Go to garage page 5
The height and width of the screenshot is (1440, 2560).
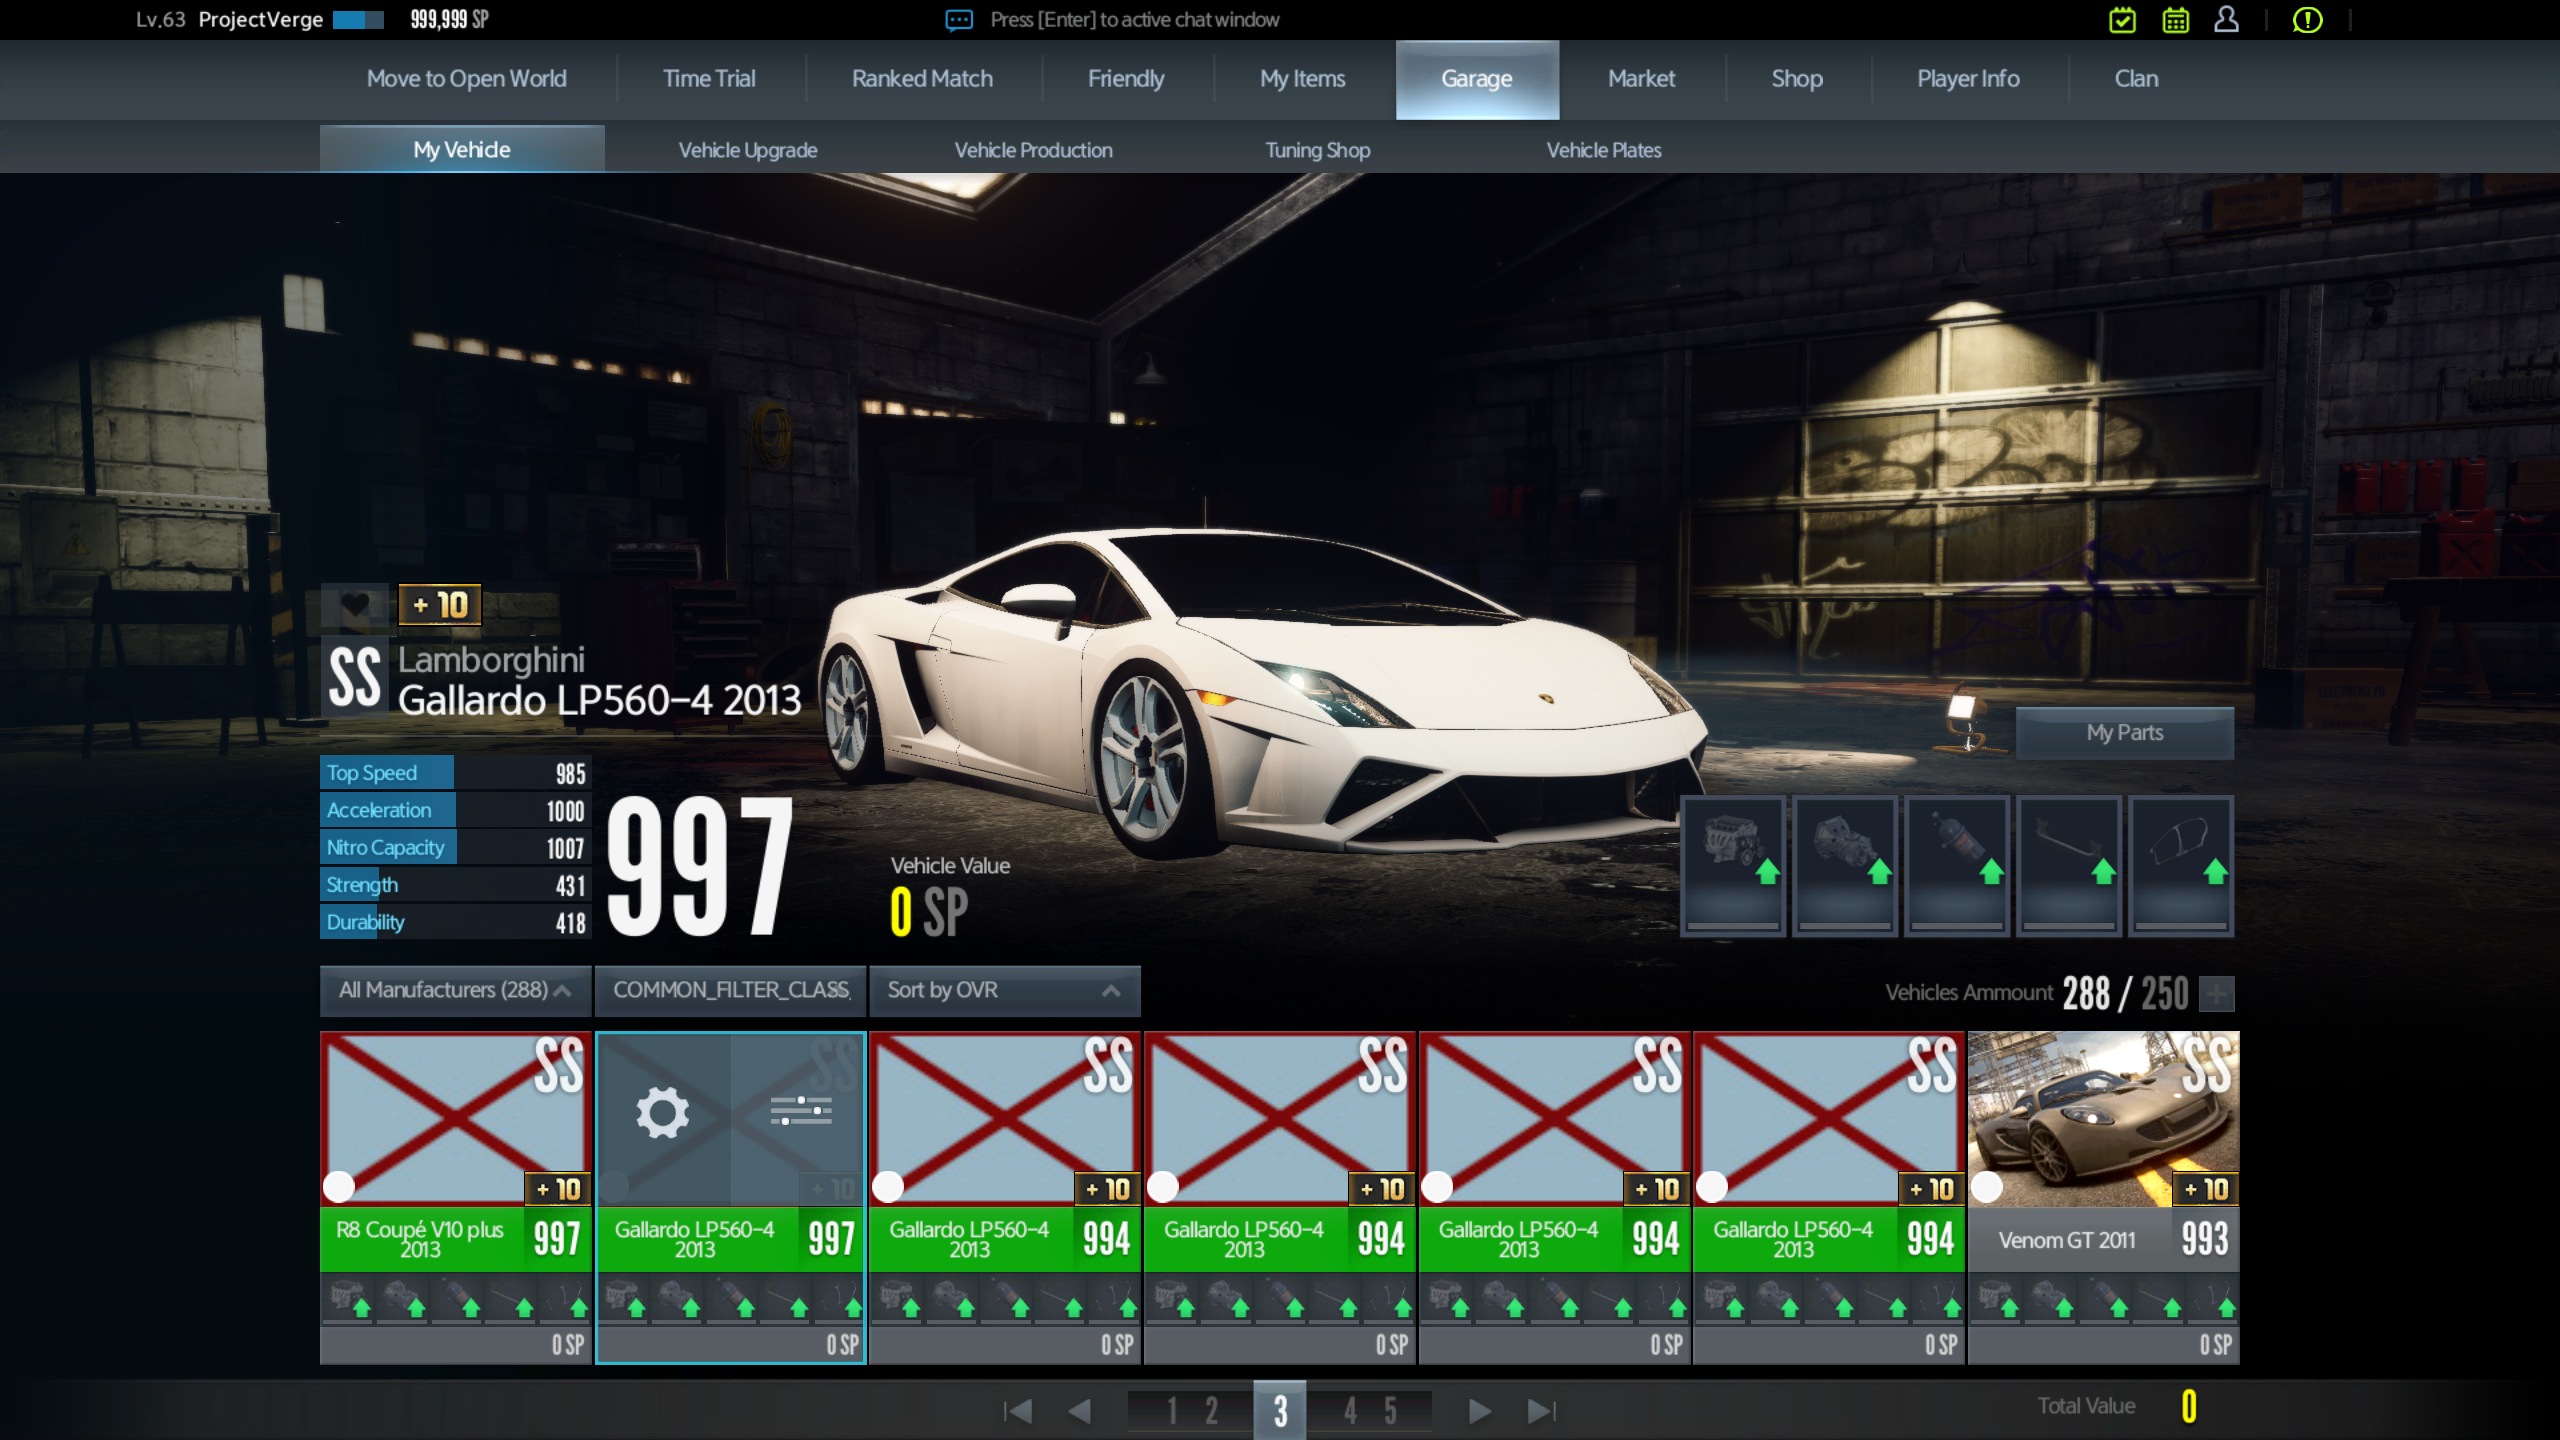coord(1390,1411)
